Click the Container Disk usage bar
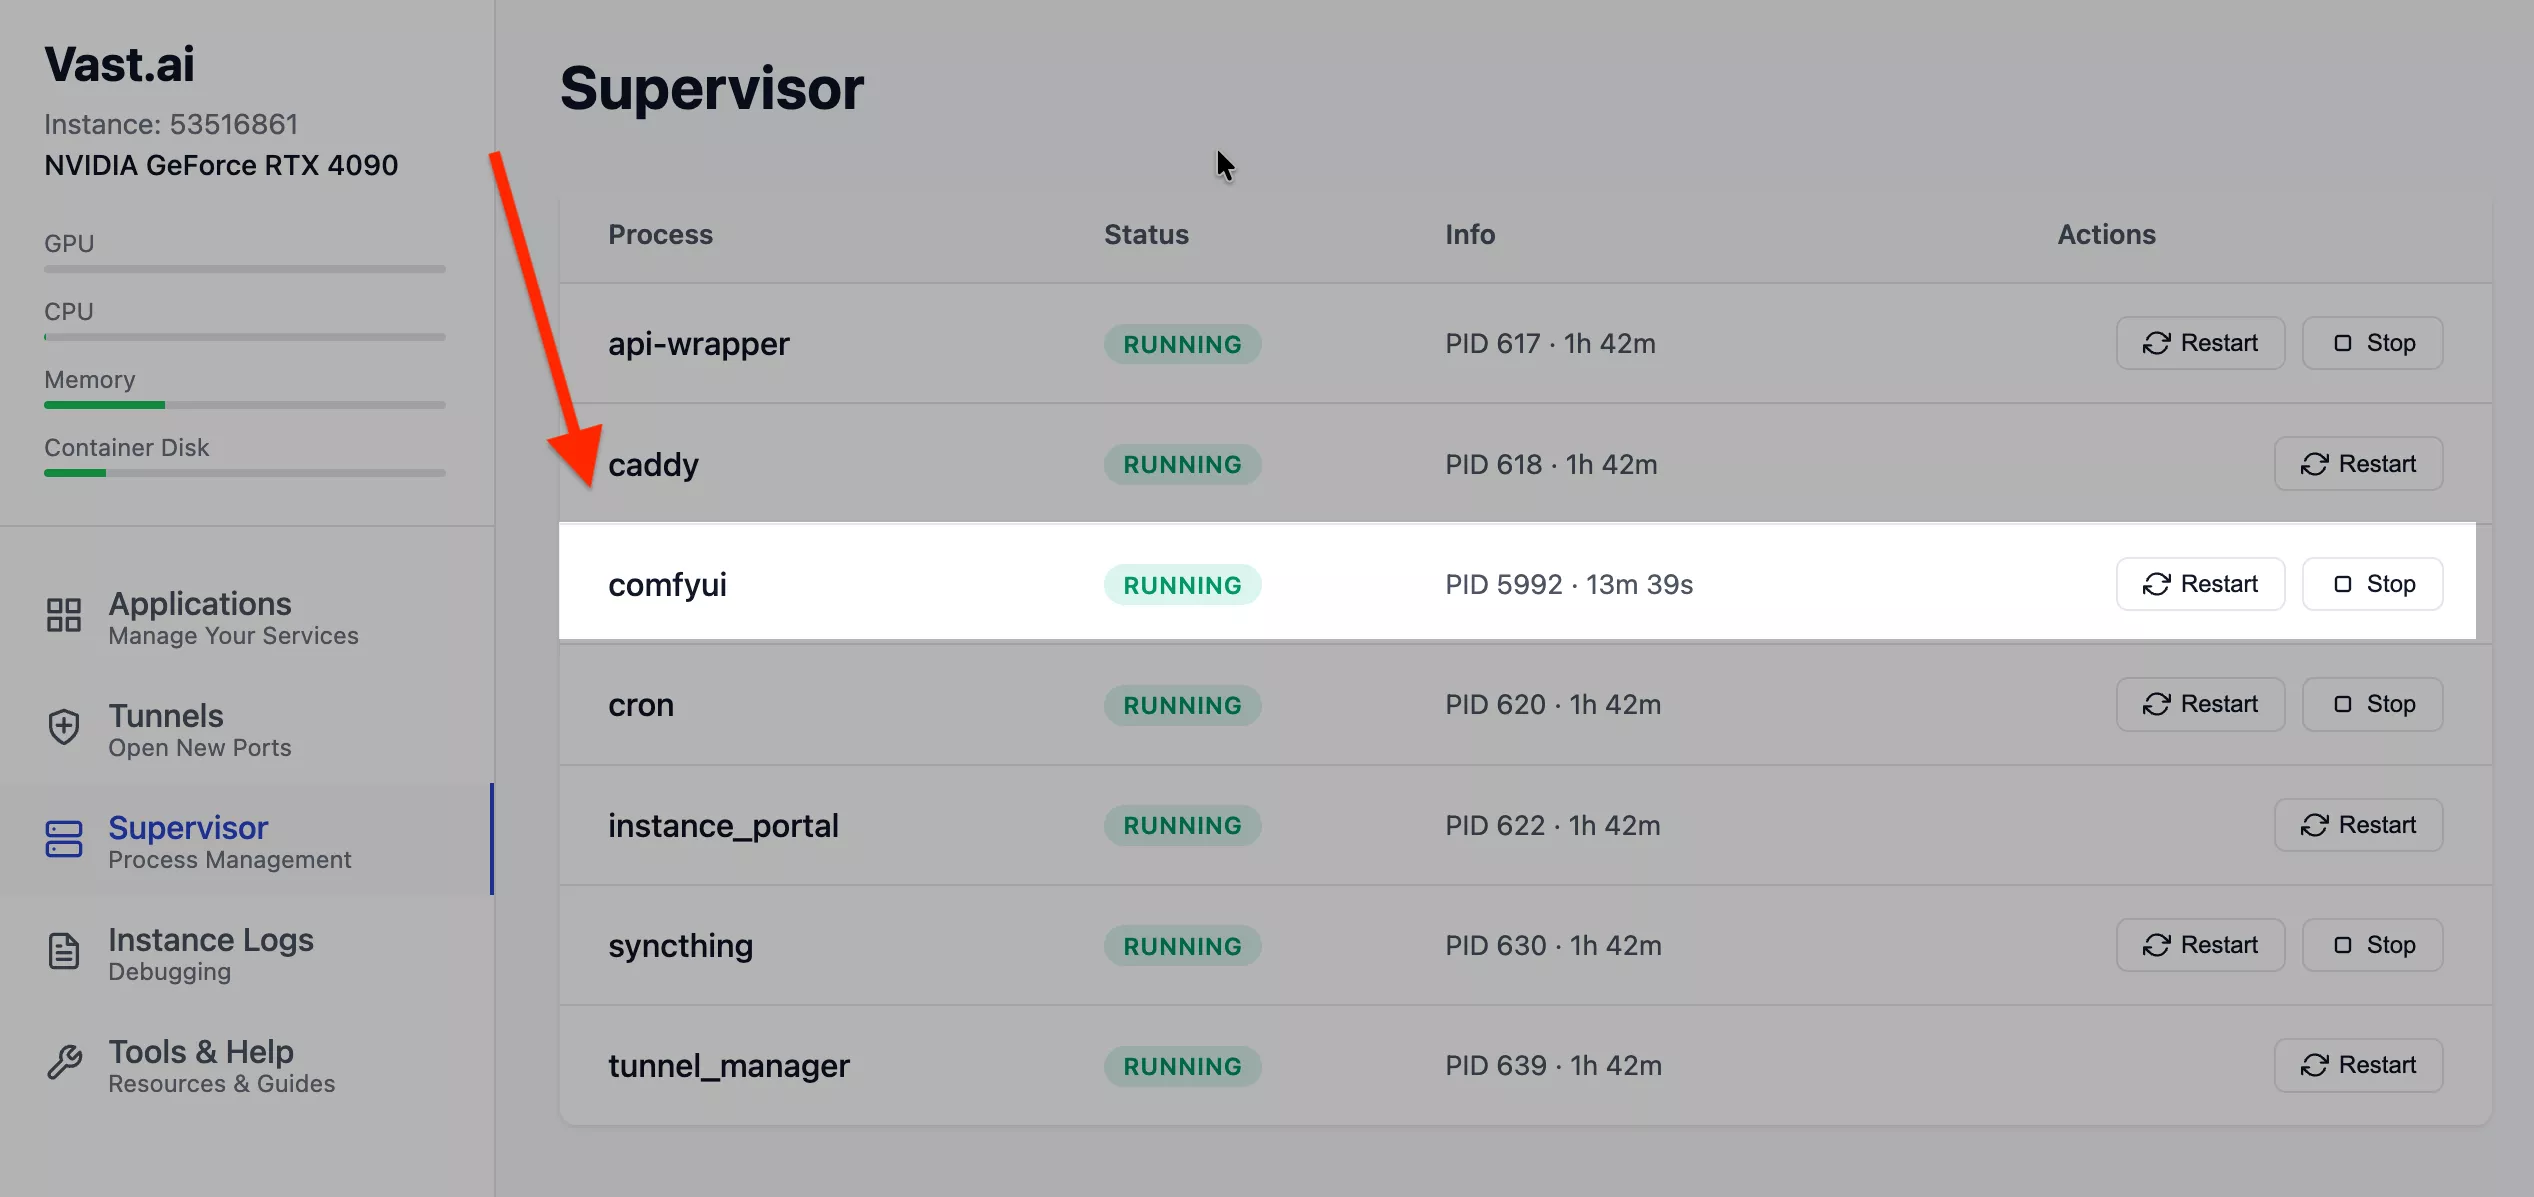The image size is (2534, 1197). pos(245,473)
